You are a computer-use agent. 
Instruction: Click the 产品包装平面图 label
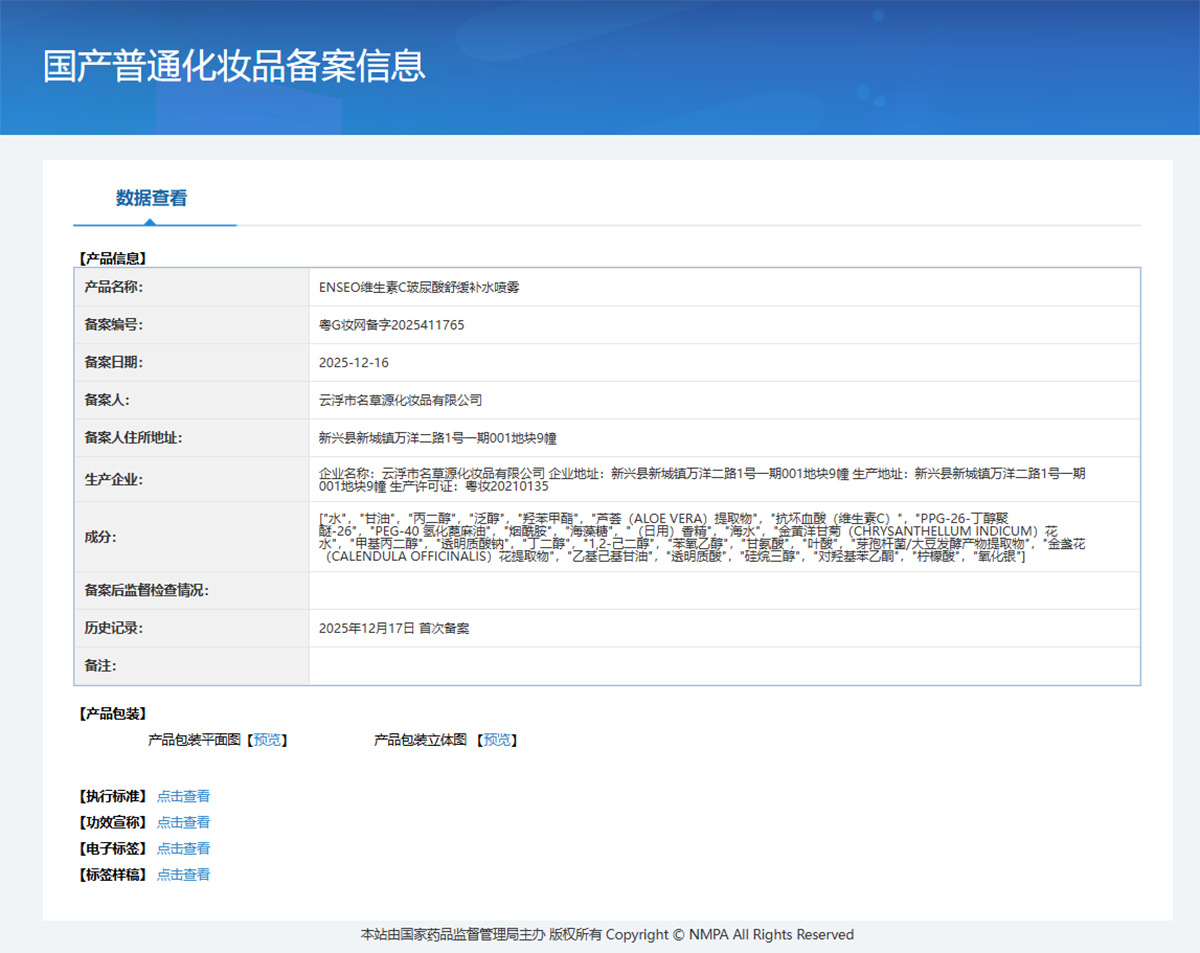click(193, 740)
